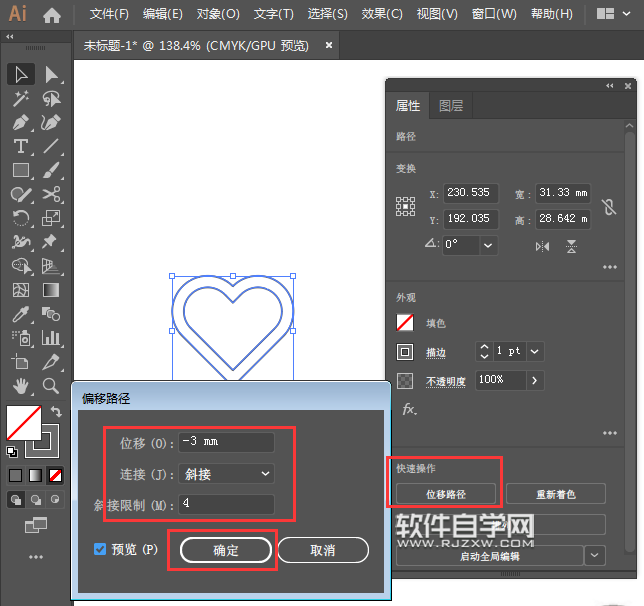Enable Draw Normal mode
The height and width of the screenshot is (606, 644).
point(16,500)
